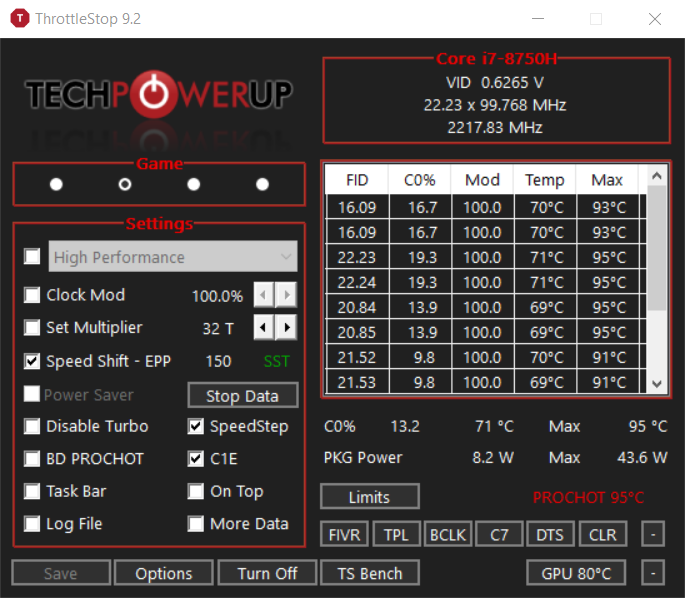685x598 pixels.
Task: Click the minus button beside CLR
Action: [653, 534]
